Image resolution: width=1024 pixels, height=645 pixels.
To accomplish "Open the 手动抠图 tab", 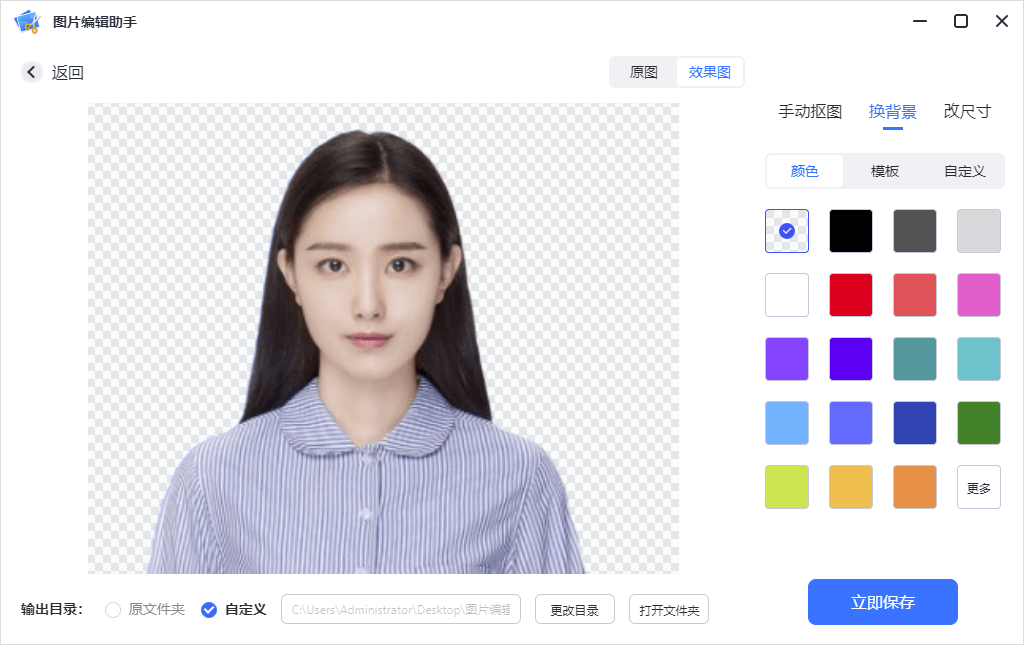I will tap(810, 111).
